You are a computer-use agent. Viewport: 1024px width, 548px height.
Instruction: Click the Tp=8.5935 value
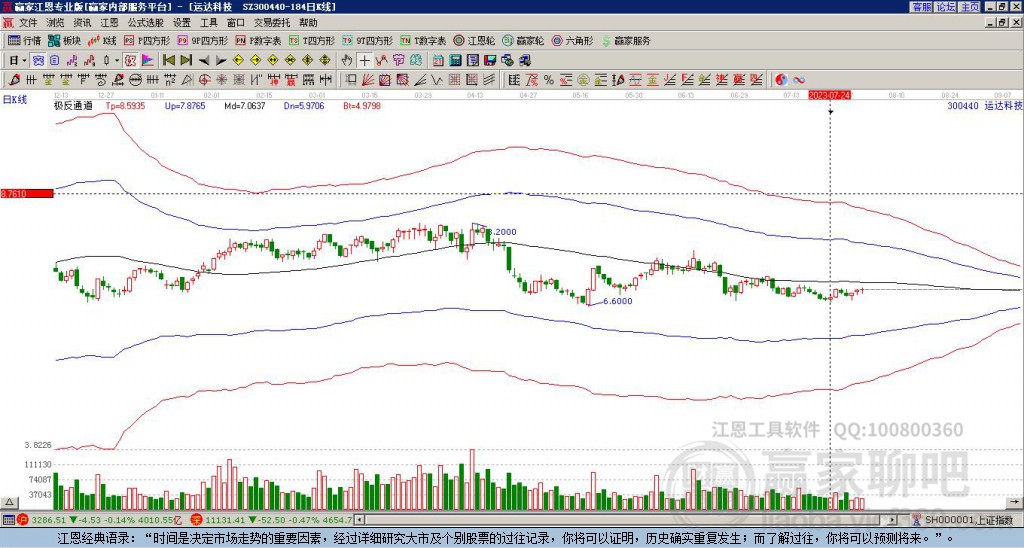tap(125, 105)
